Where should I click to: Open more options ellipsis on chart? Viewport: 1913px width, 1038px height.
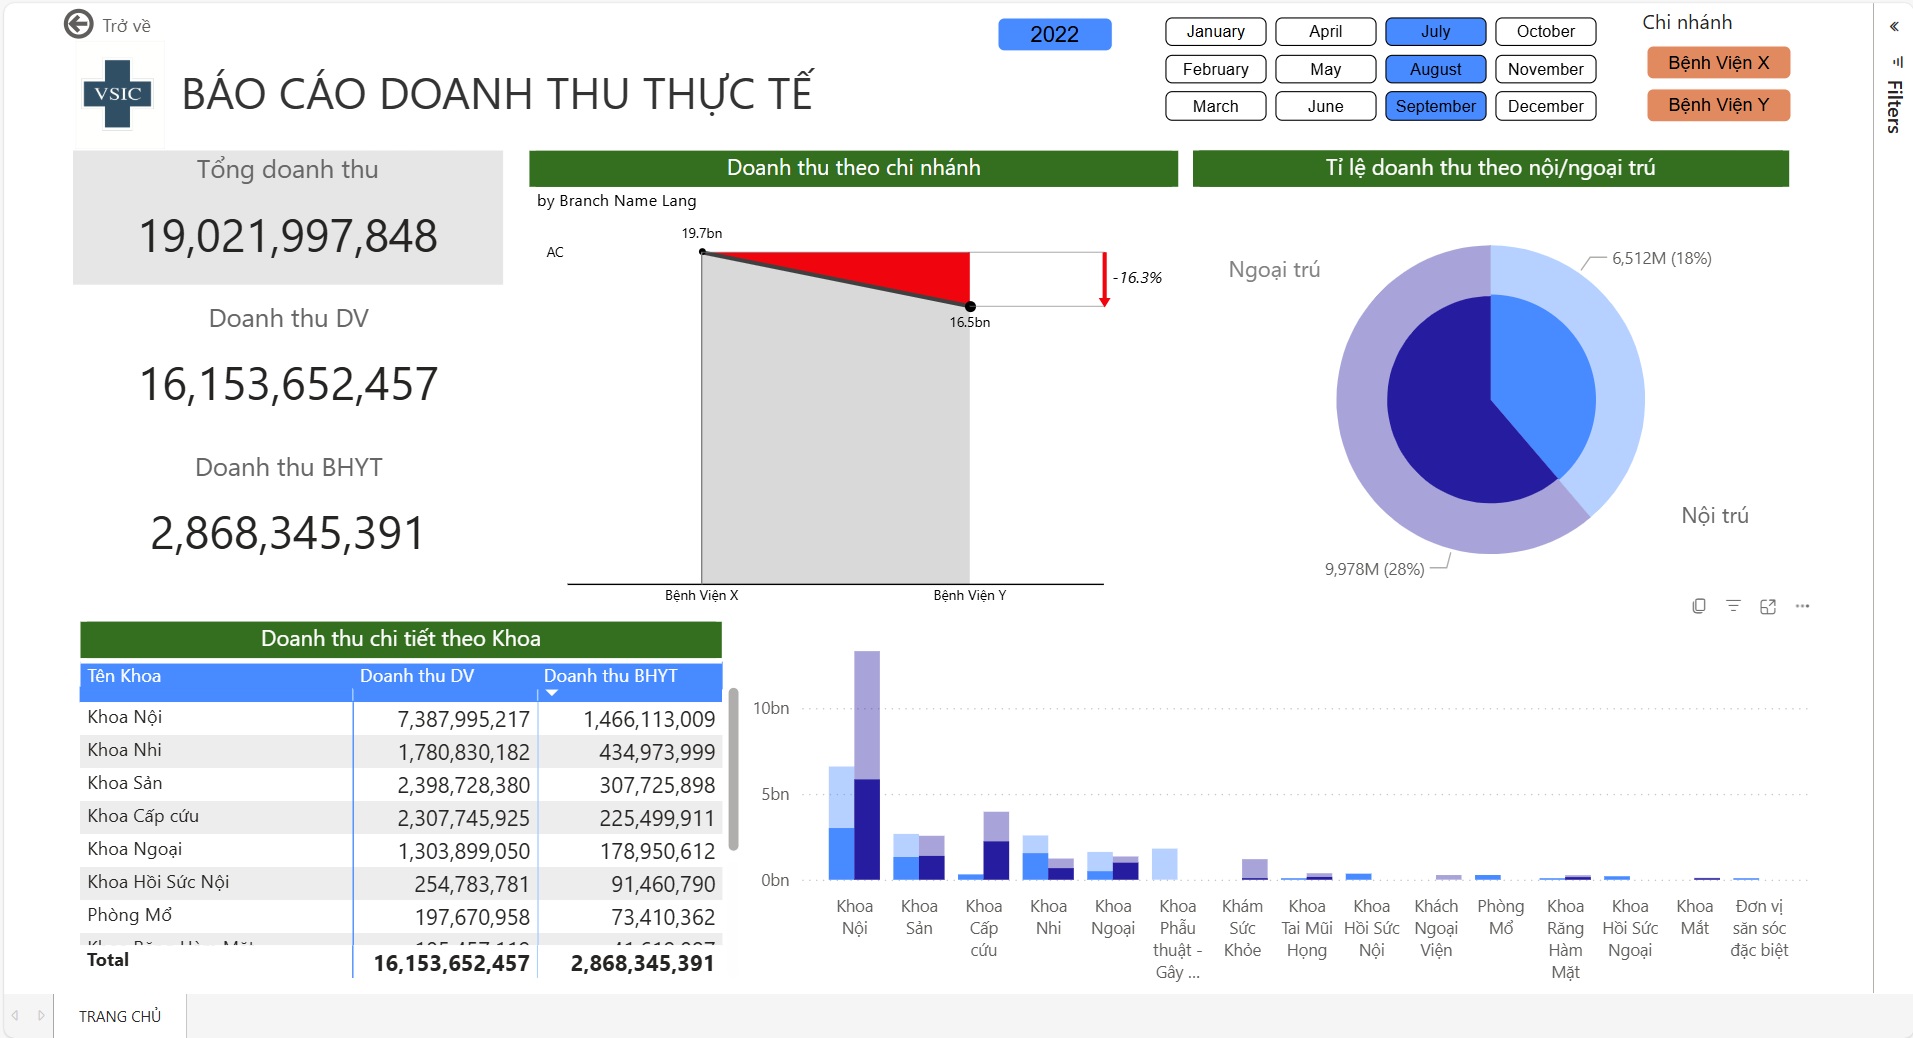click(x=1802, y=606)
